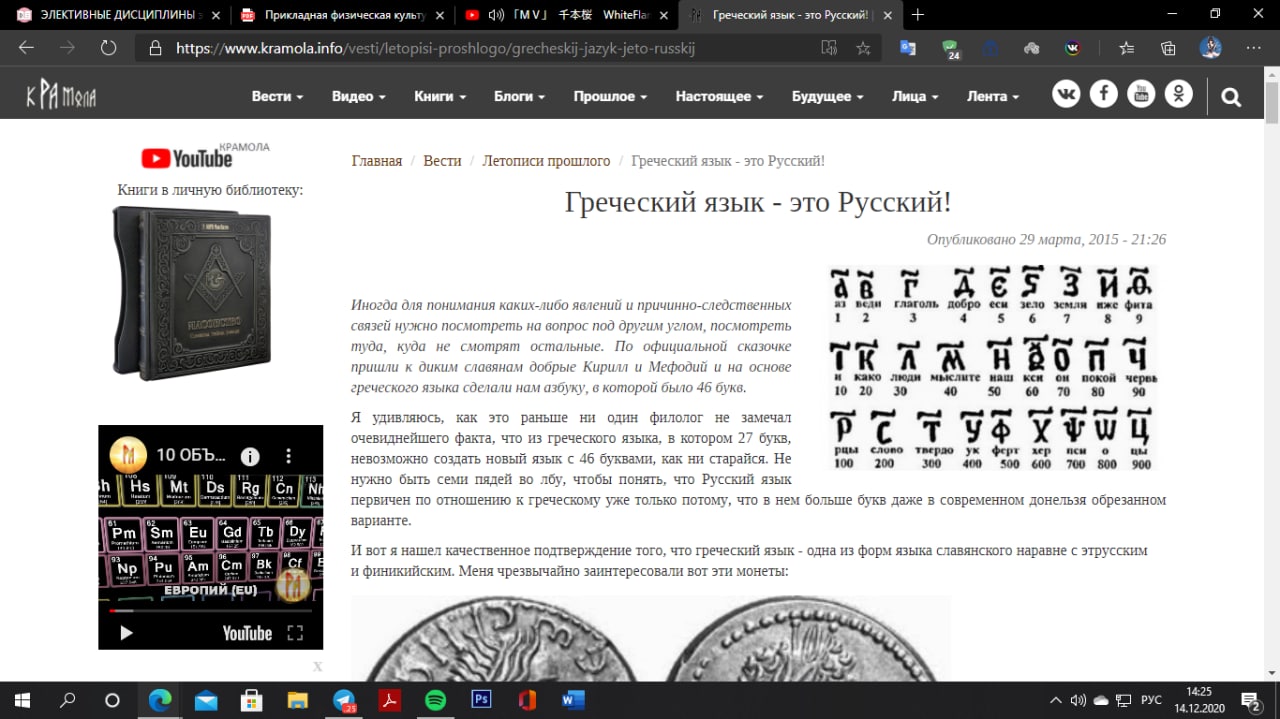
Task: Visit Kramola Facebook page icon
Action: pos(1103,94)
